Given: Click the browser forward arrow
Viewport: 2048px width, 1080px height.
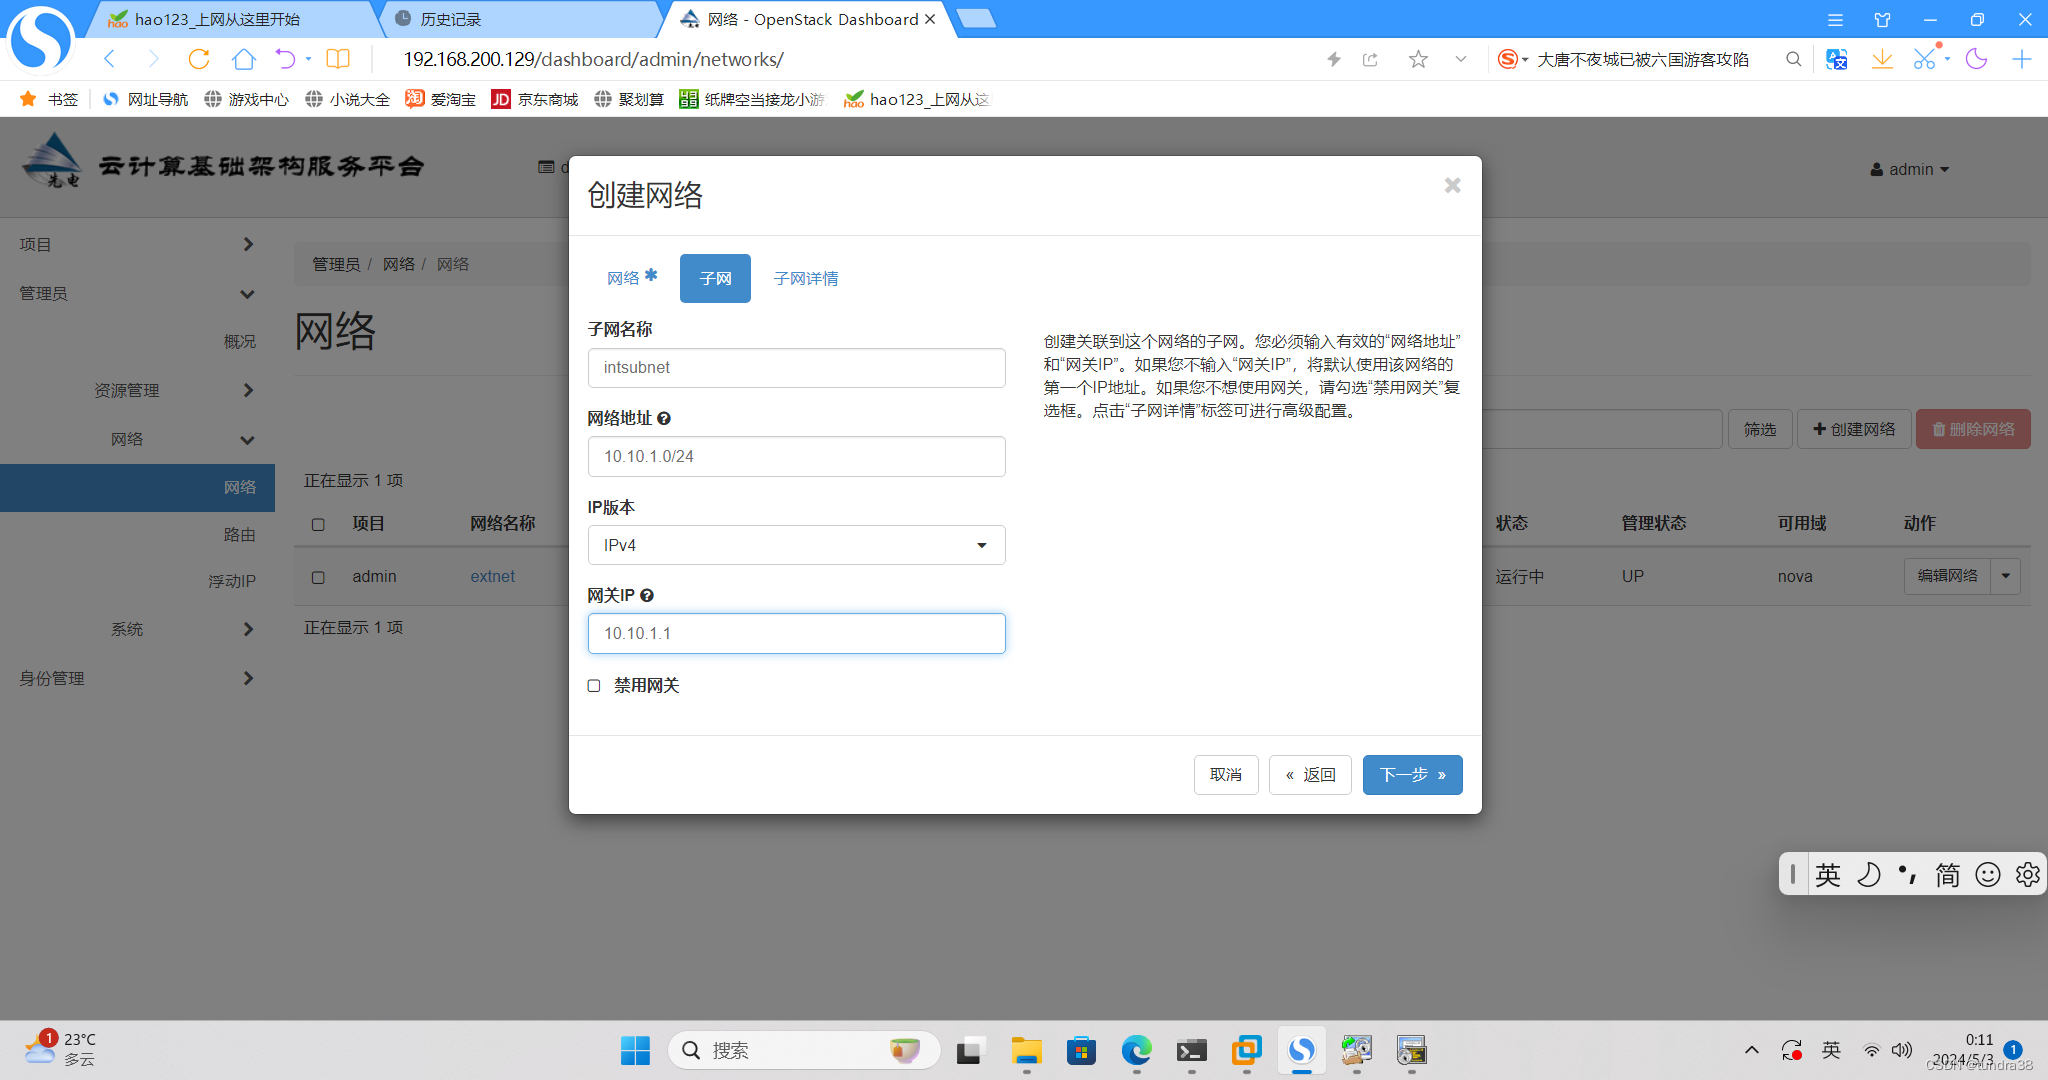Looking at the screenshot, I should pos(153,59).
